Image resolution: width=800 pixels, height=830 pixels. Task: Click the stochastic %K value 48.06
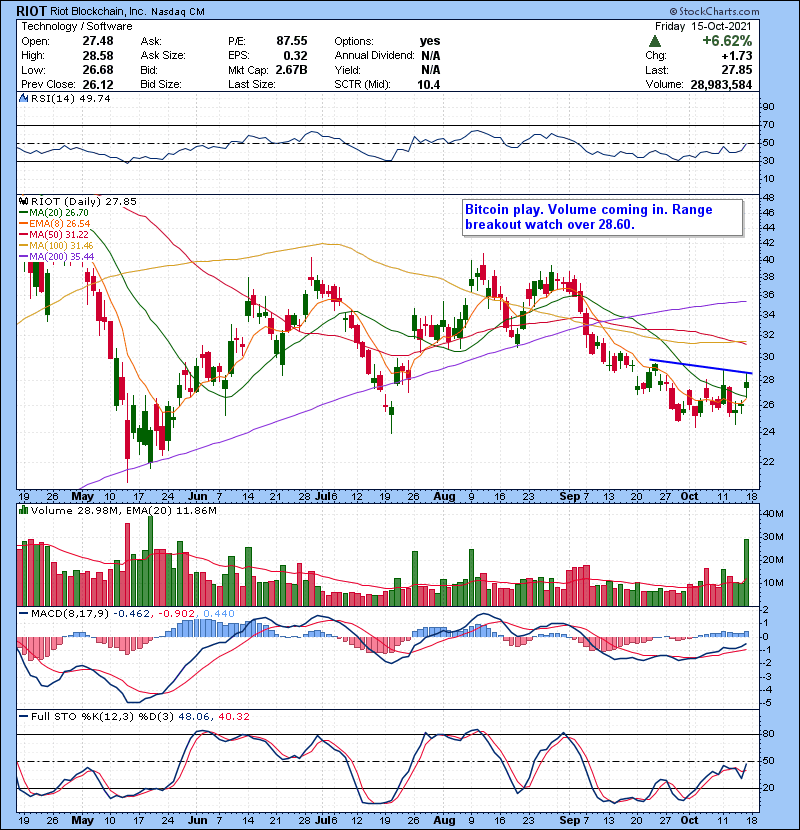(194, 716)
